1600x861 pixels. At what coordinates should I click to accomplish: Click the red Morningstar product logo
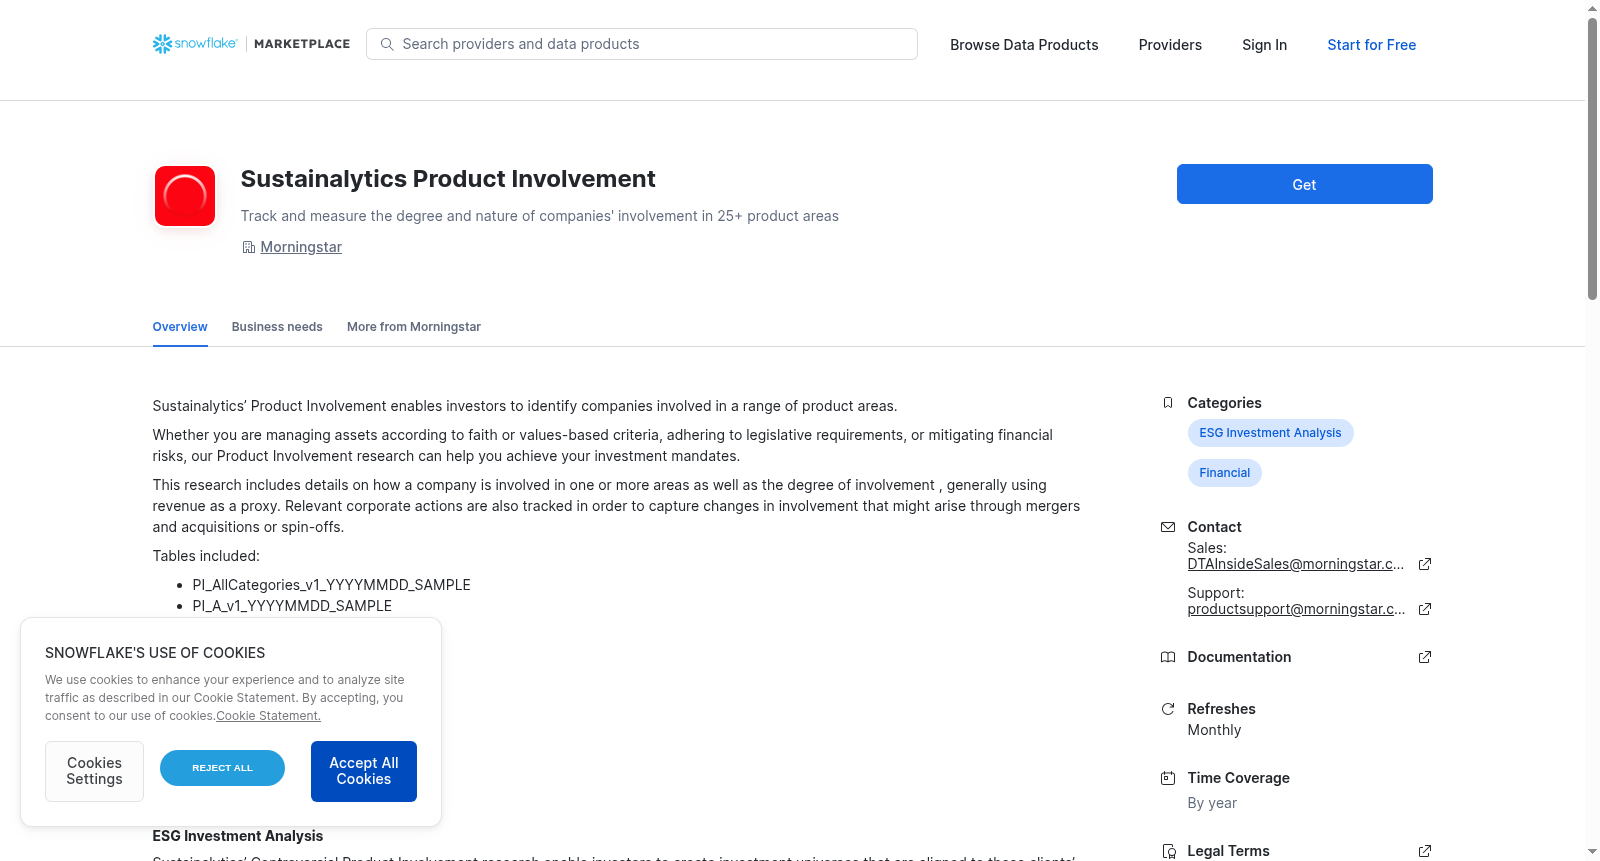[185, 196]
